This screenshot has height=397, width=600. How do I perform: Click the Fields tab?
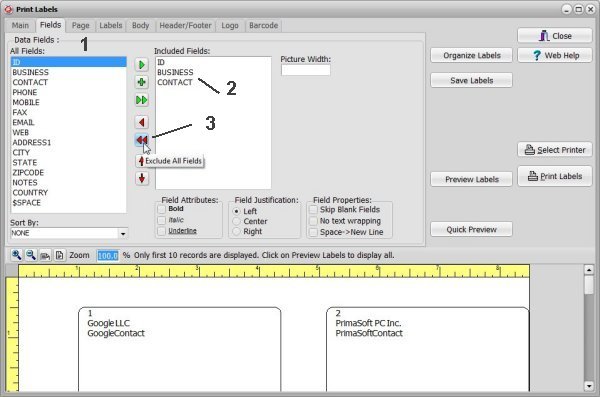coord(51,25)
